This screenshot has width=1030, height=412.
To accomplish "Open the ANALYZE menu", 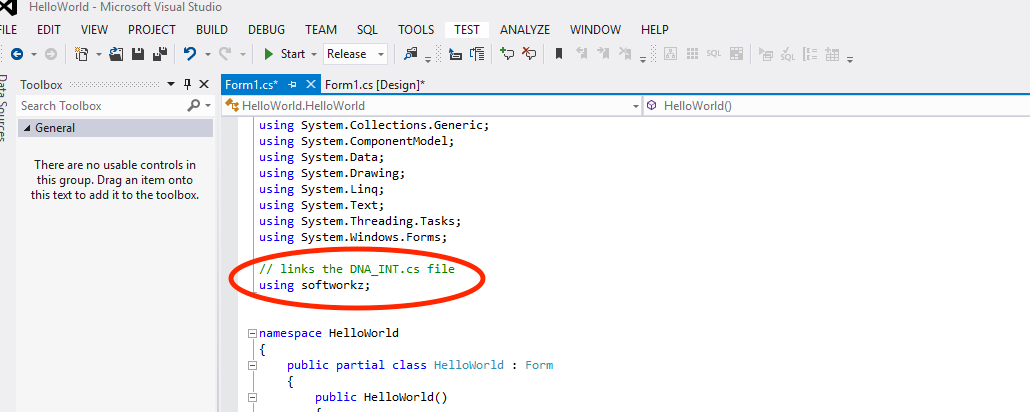I will (525, 30).
